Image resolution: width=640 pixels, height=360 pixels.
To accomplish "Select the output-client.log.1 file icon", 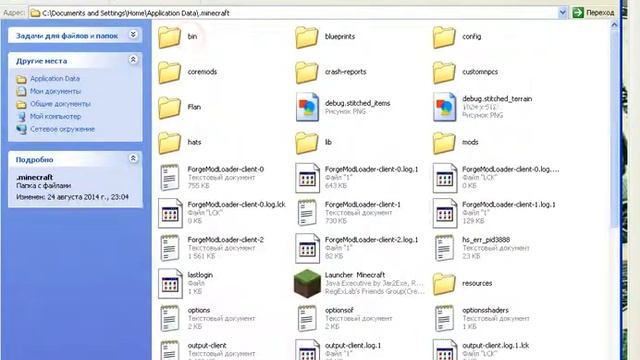I will [x=307, y=350].
